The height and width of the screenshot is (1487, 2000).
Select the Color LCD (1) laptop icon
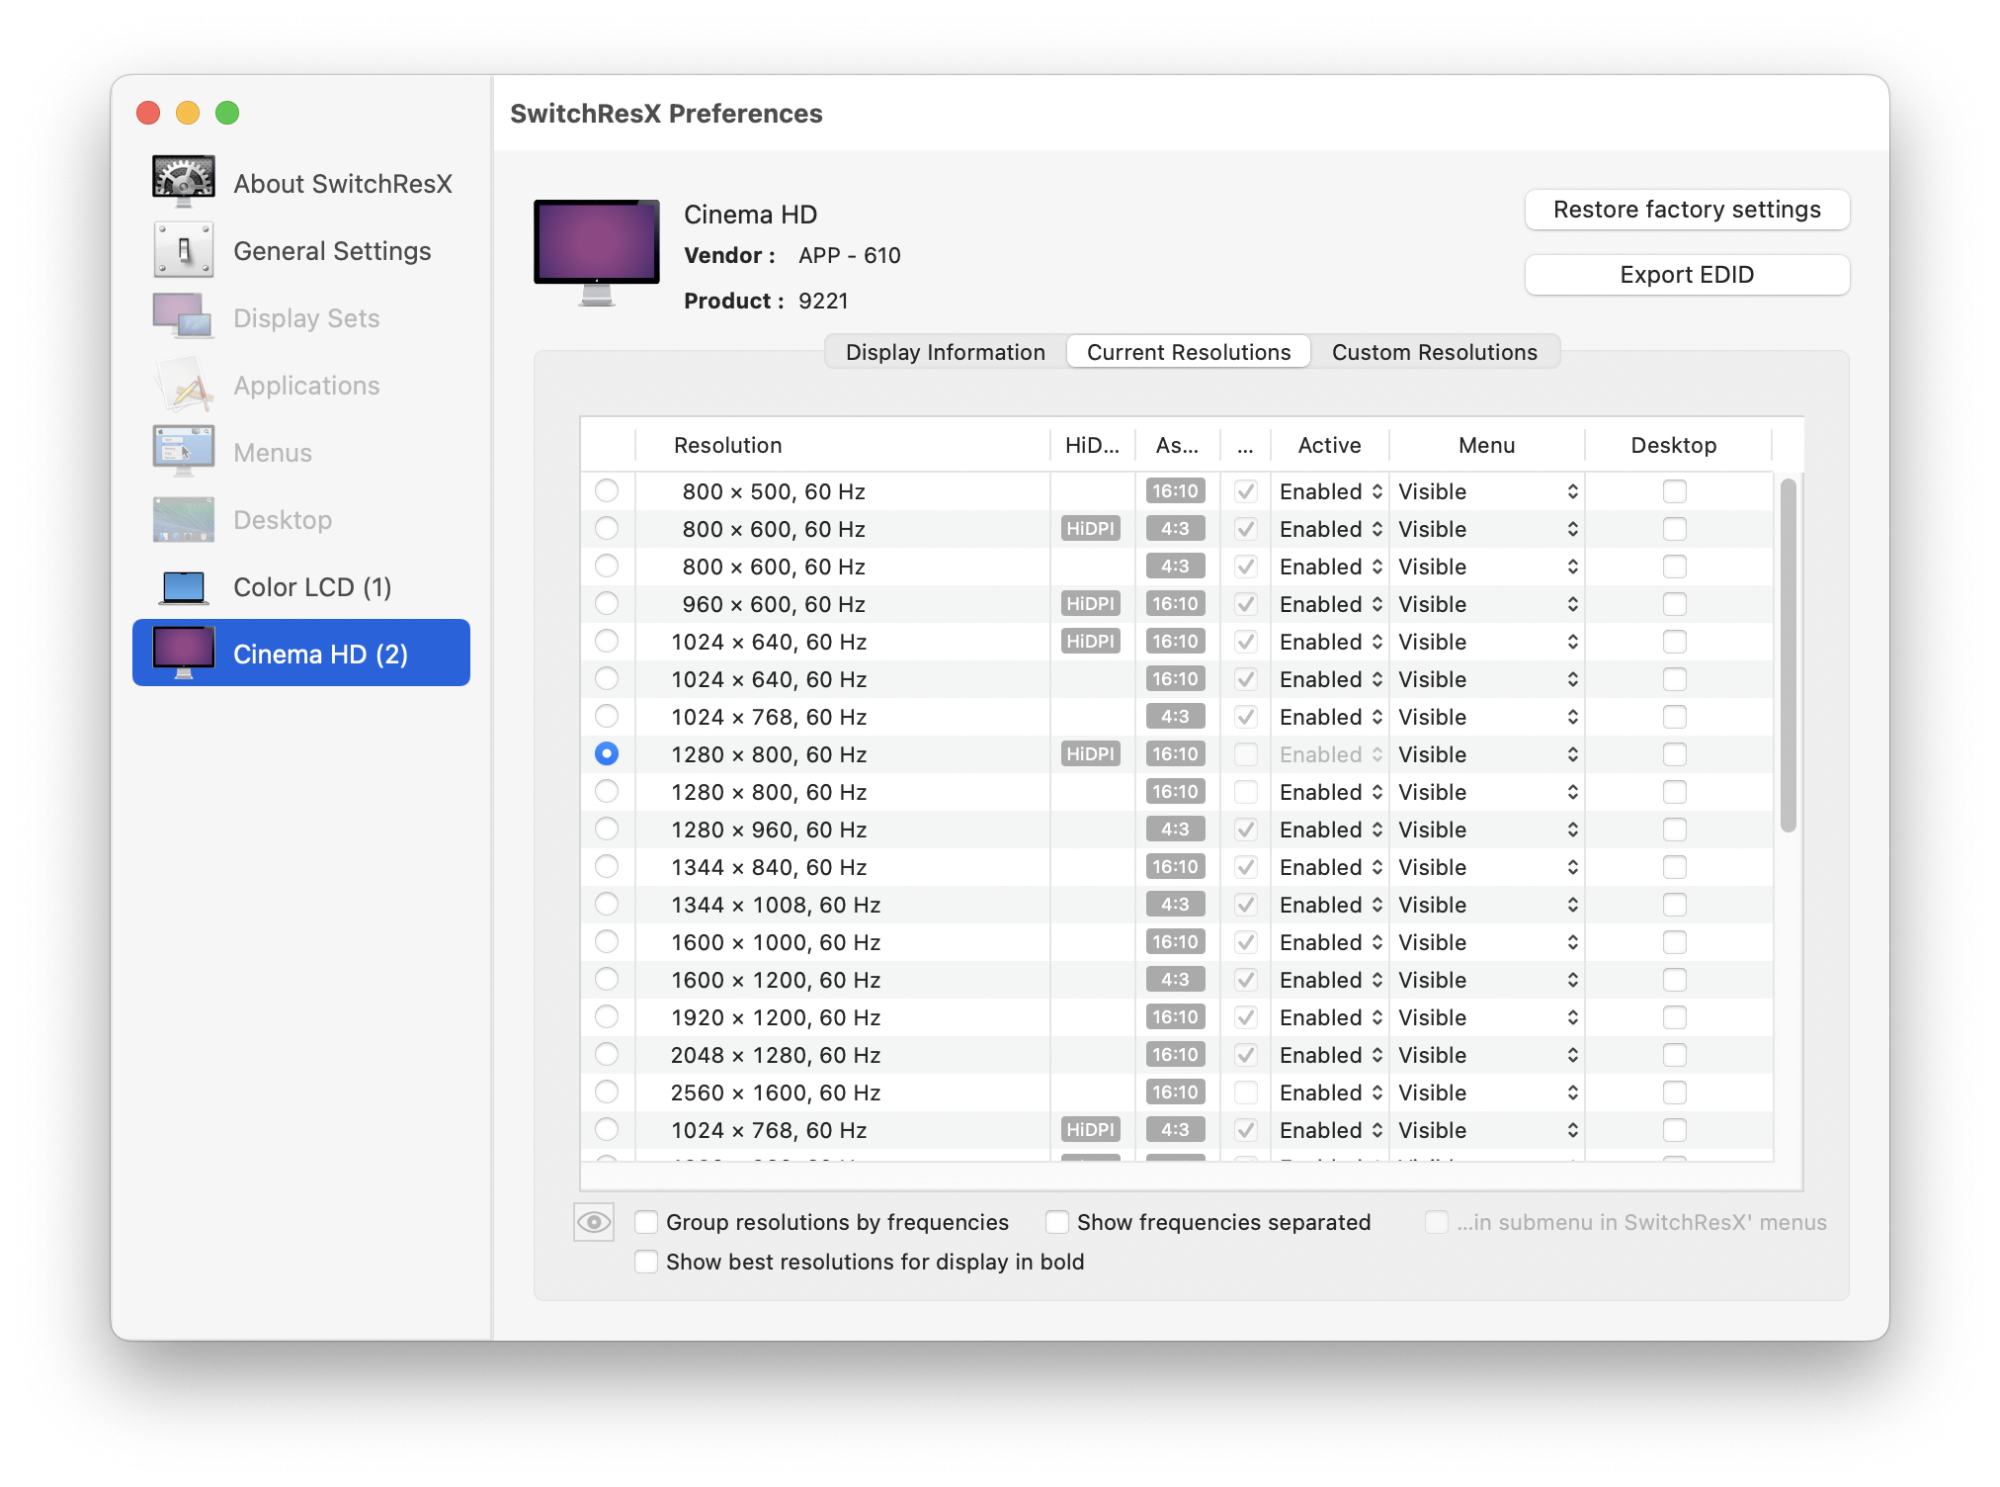[183, 587]
